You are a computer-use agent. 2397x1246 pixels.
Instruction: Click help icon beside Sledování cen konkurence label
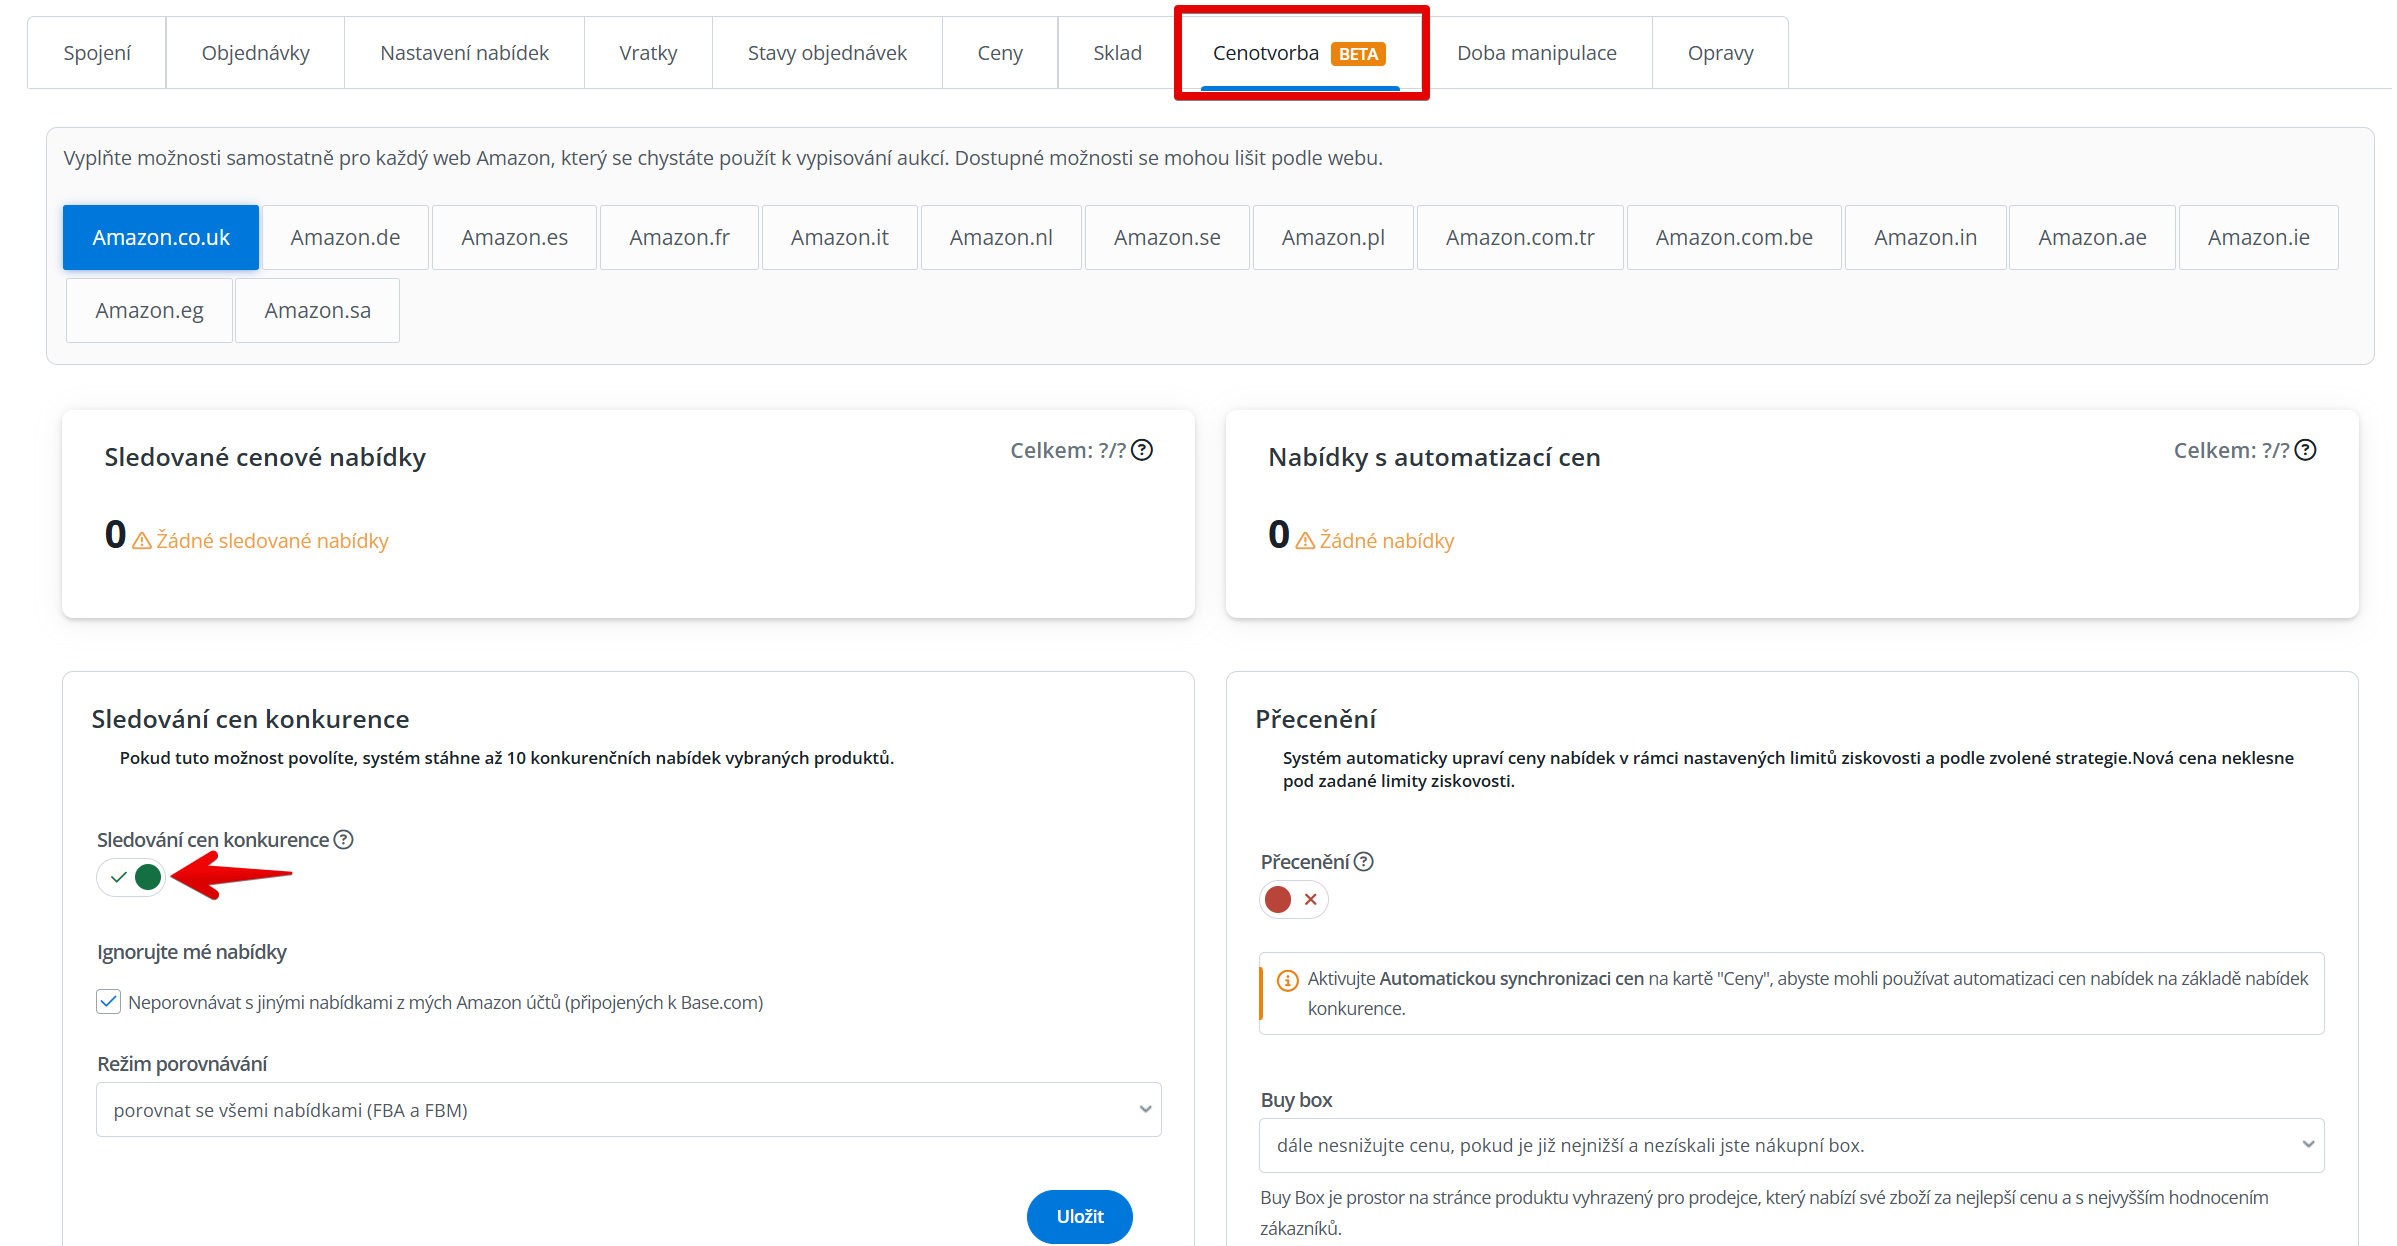pyautogui.click(x=343, y=839)
